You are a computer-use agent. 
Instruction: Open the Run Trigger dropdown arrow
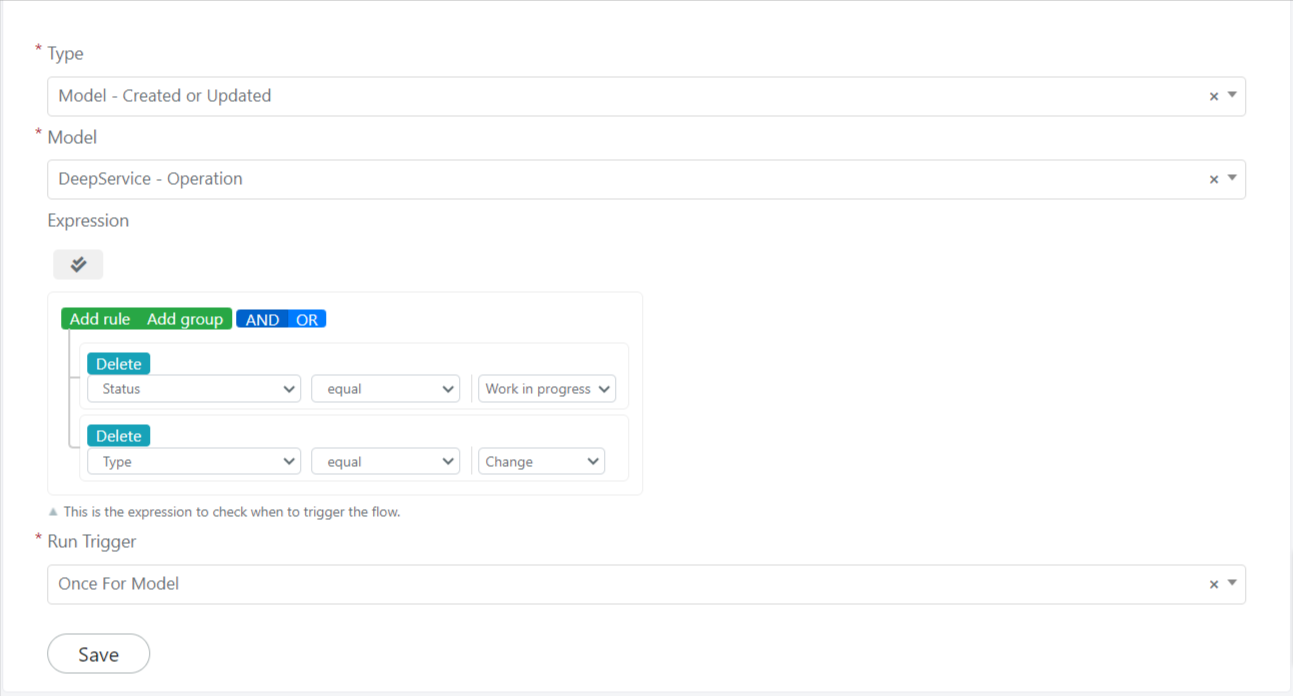pyautogui.click(x=1232, y=583)
